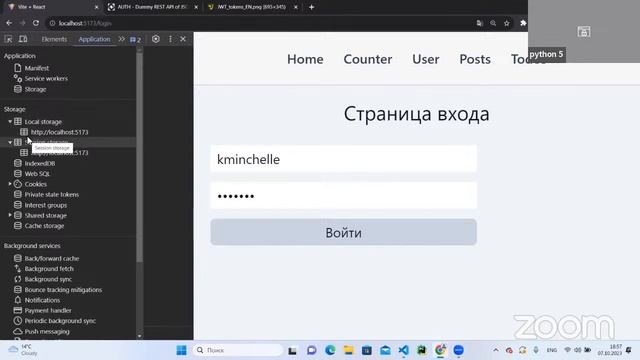Go to Home nav link
Screen dimensions: 640x360
[x=305, y=59]
